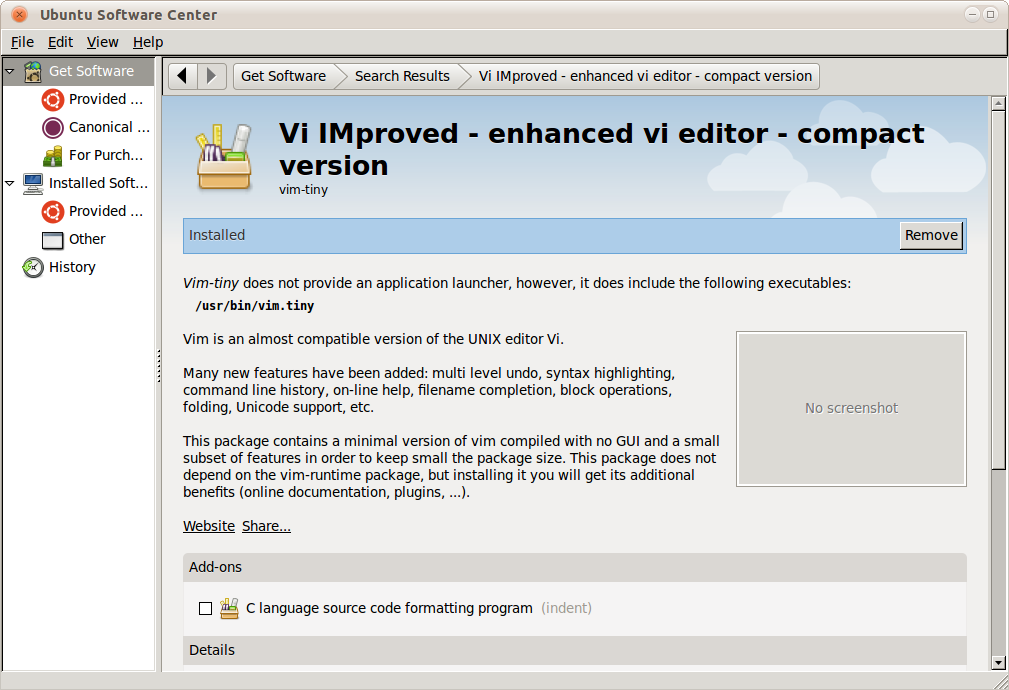Image resolution: width=1009 pixels, height=690 pixels.
Task: Select the Other window icon in sidebar
Action: [53, 239]
